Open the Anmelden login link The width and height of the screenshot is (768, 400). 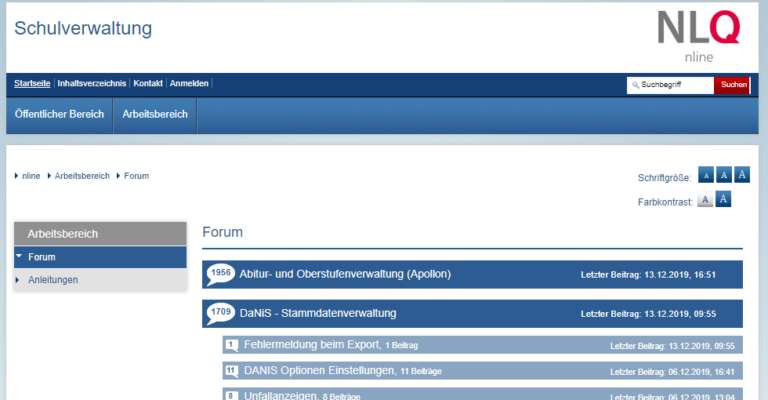[x=189, y=84]
